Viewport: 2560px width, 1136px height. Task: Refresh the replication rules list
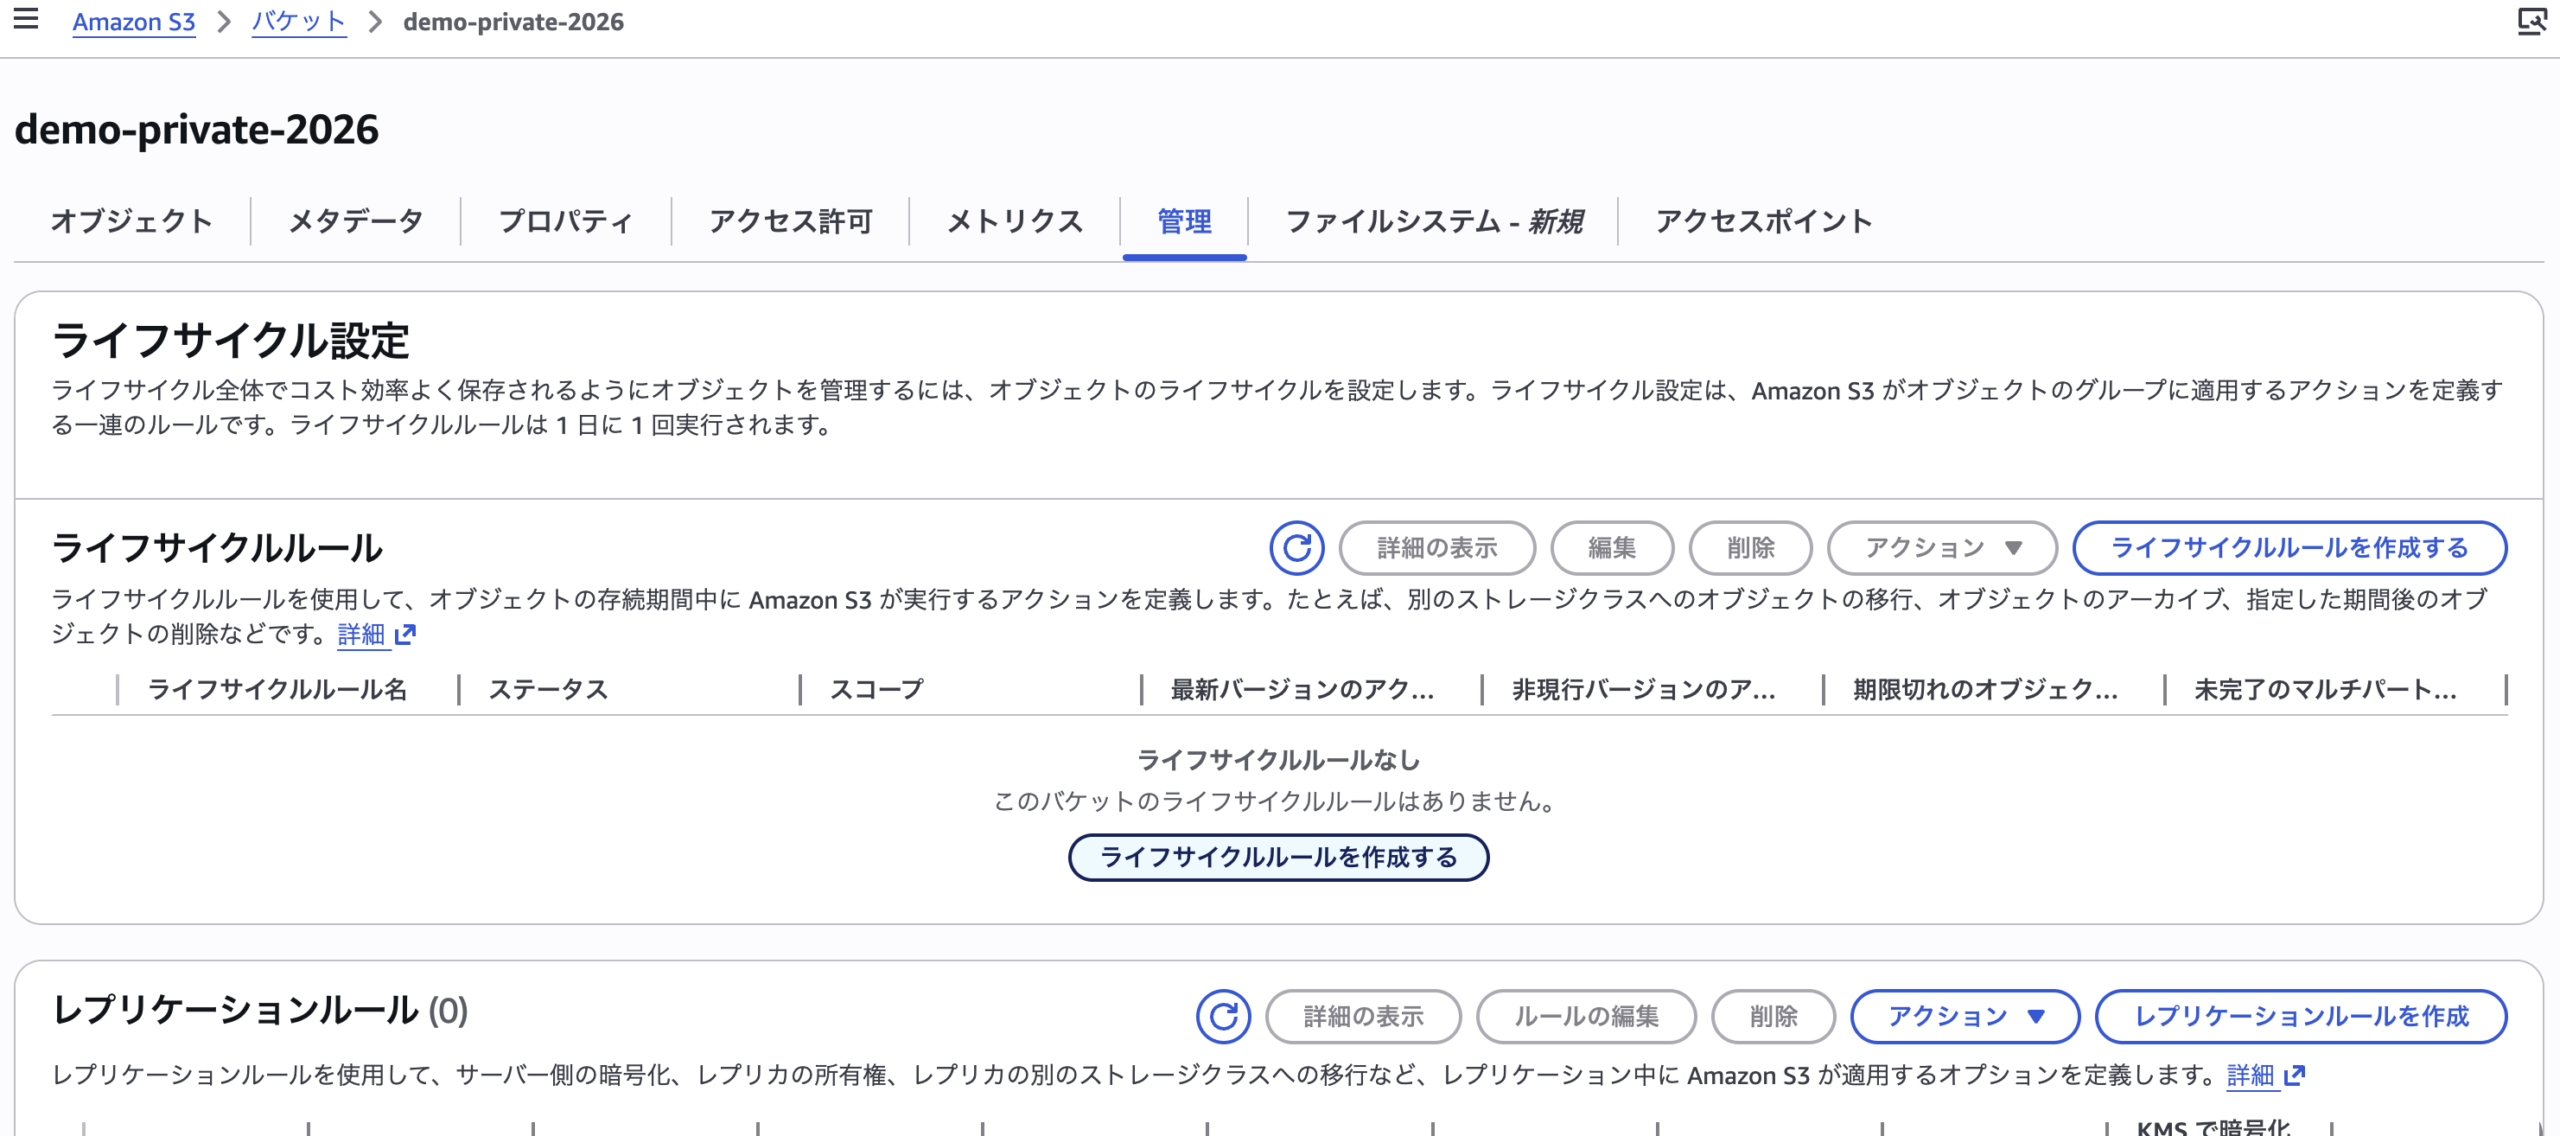[x=1223, y=1017]
